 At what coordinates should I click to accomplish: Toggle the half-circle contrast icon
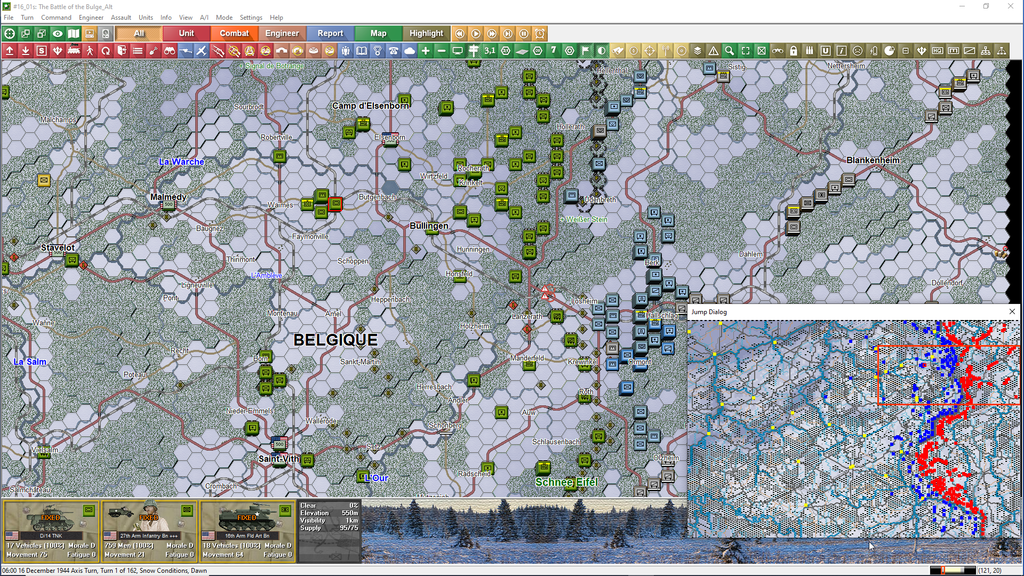point(601,50)
